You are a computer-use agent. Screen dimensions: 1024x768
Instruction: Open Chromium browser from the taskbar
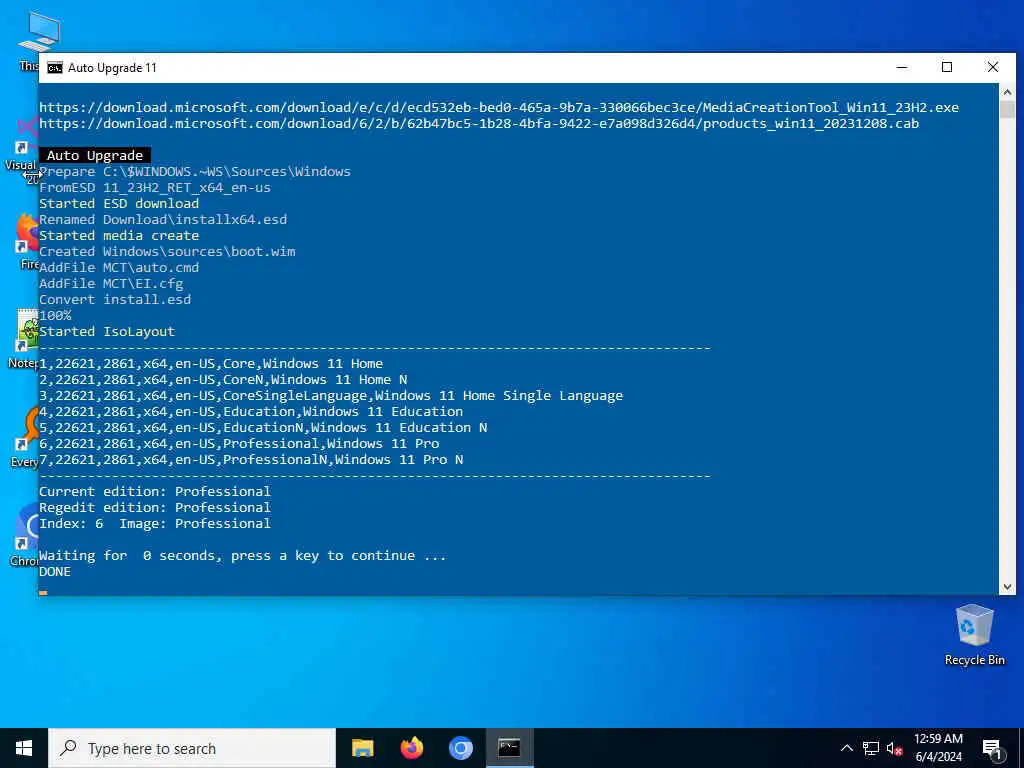tap(460, 748)
